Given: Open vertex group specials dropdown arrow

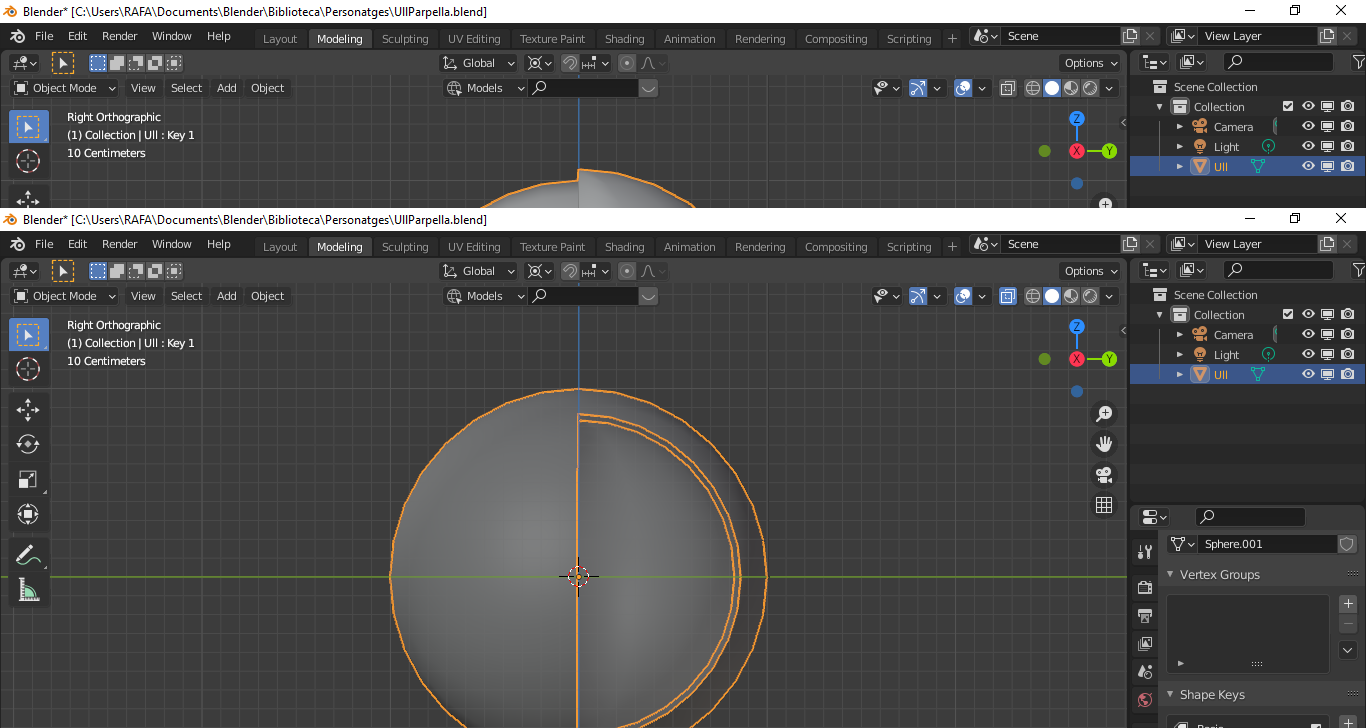Looking at the screenshot, I should 1348,650.
